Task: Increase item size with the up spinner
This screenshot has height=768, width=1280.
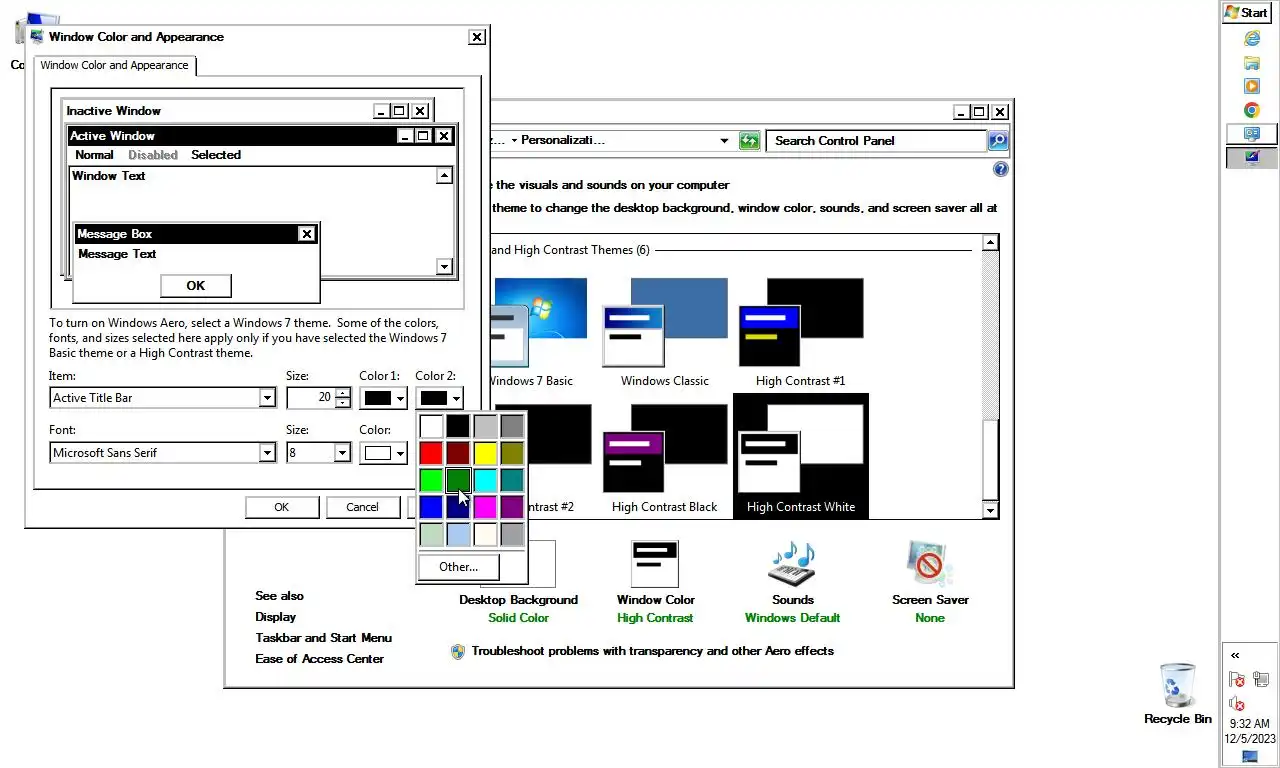Action: pos(343,392)
